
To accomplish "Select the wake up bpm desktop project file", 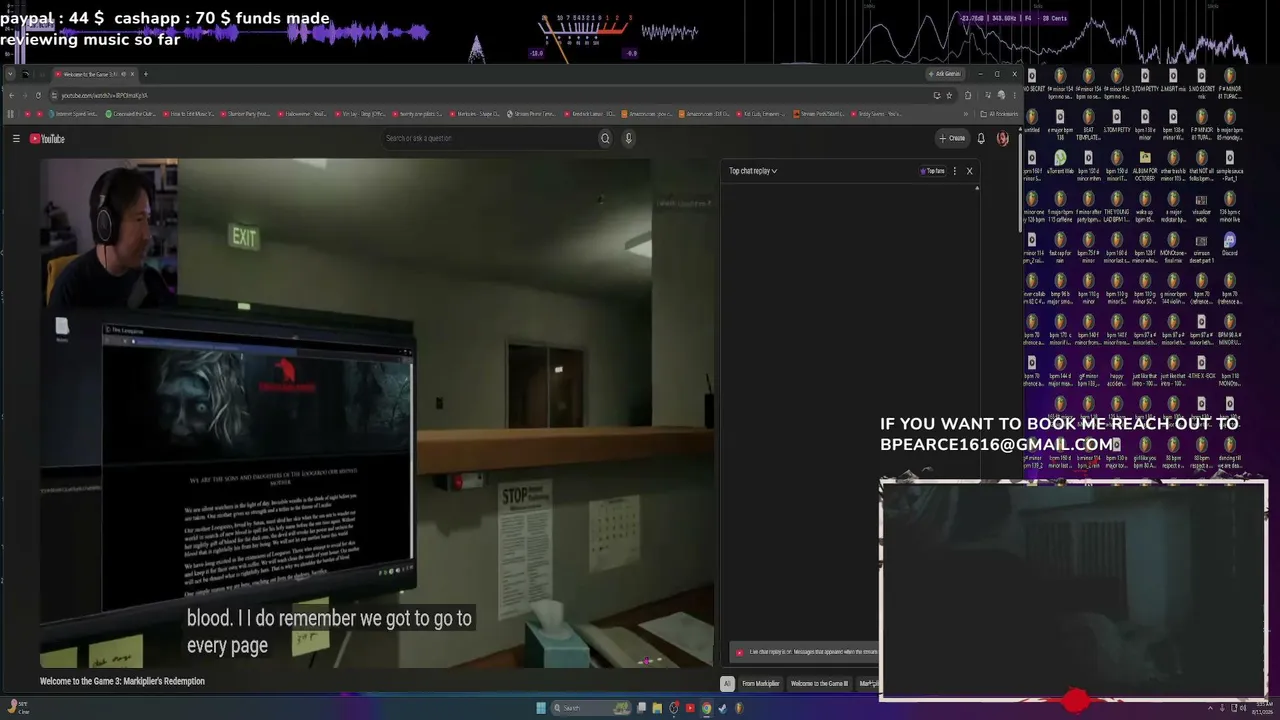I will pos(1145,208).
